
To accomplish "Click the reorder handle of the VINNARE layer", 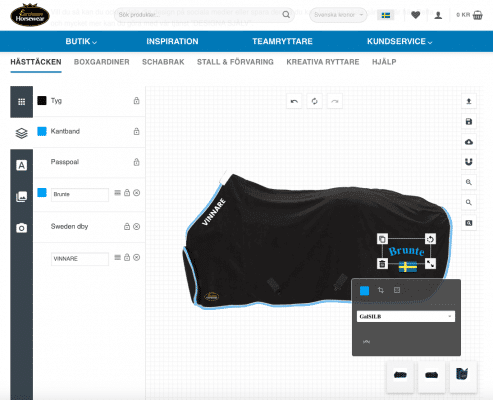I will 117,257.
